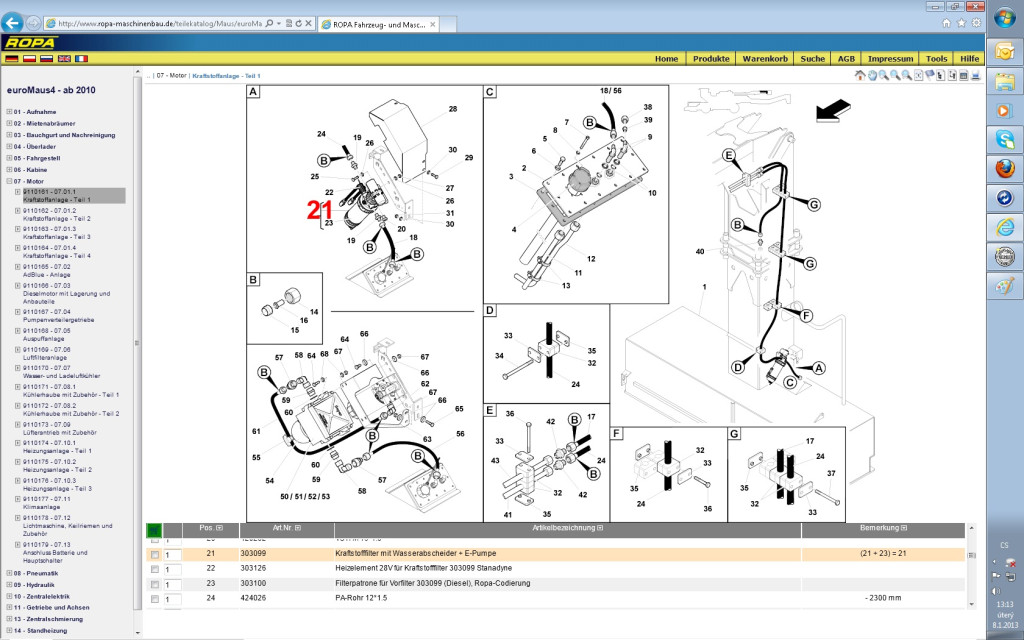
Task: Fit the diagram to the window
Action: pyautogui.click(x=918, y=76)
